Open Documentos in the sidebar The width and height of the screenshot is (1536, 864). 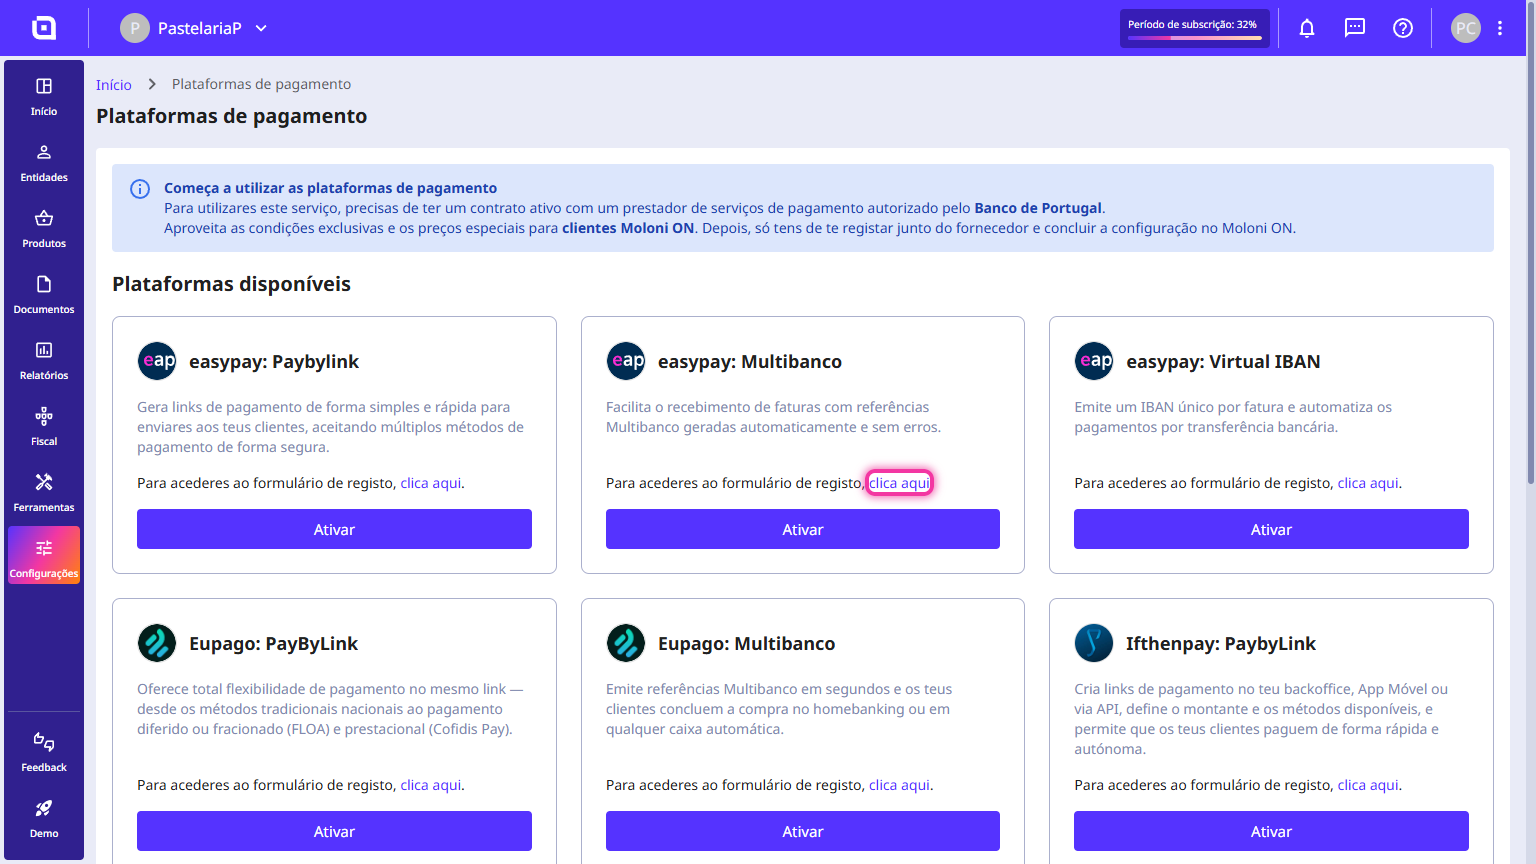44,295
